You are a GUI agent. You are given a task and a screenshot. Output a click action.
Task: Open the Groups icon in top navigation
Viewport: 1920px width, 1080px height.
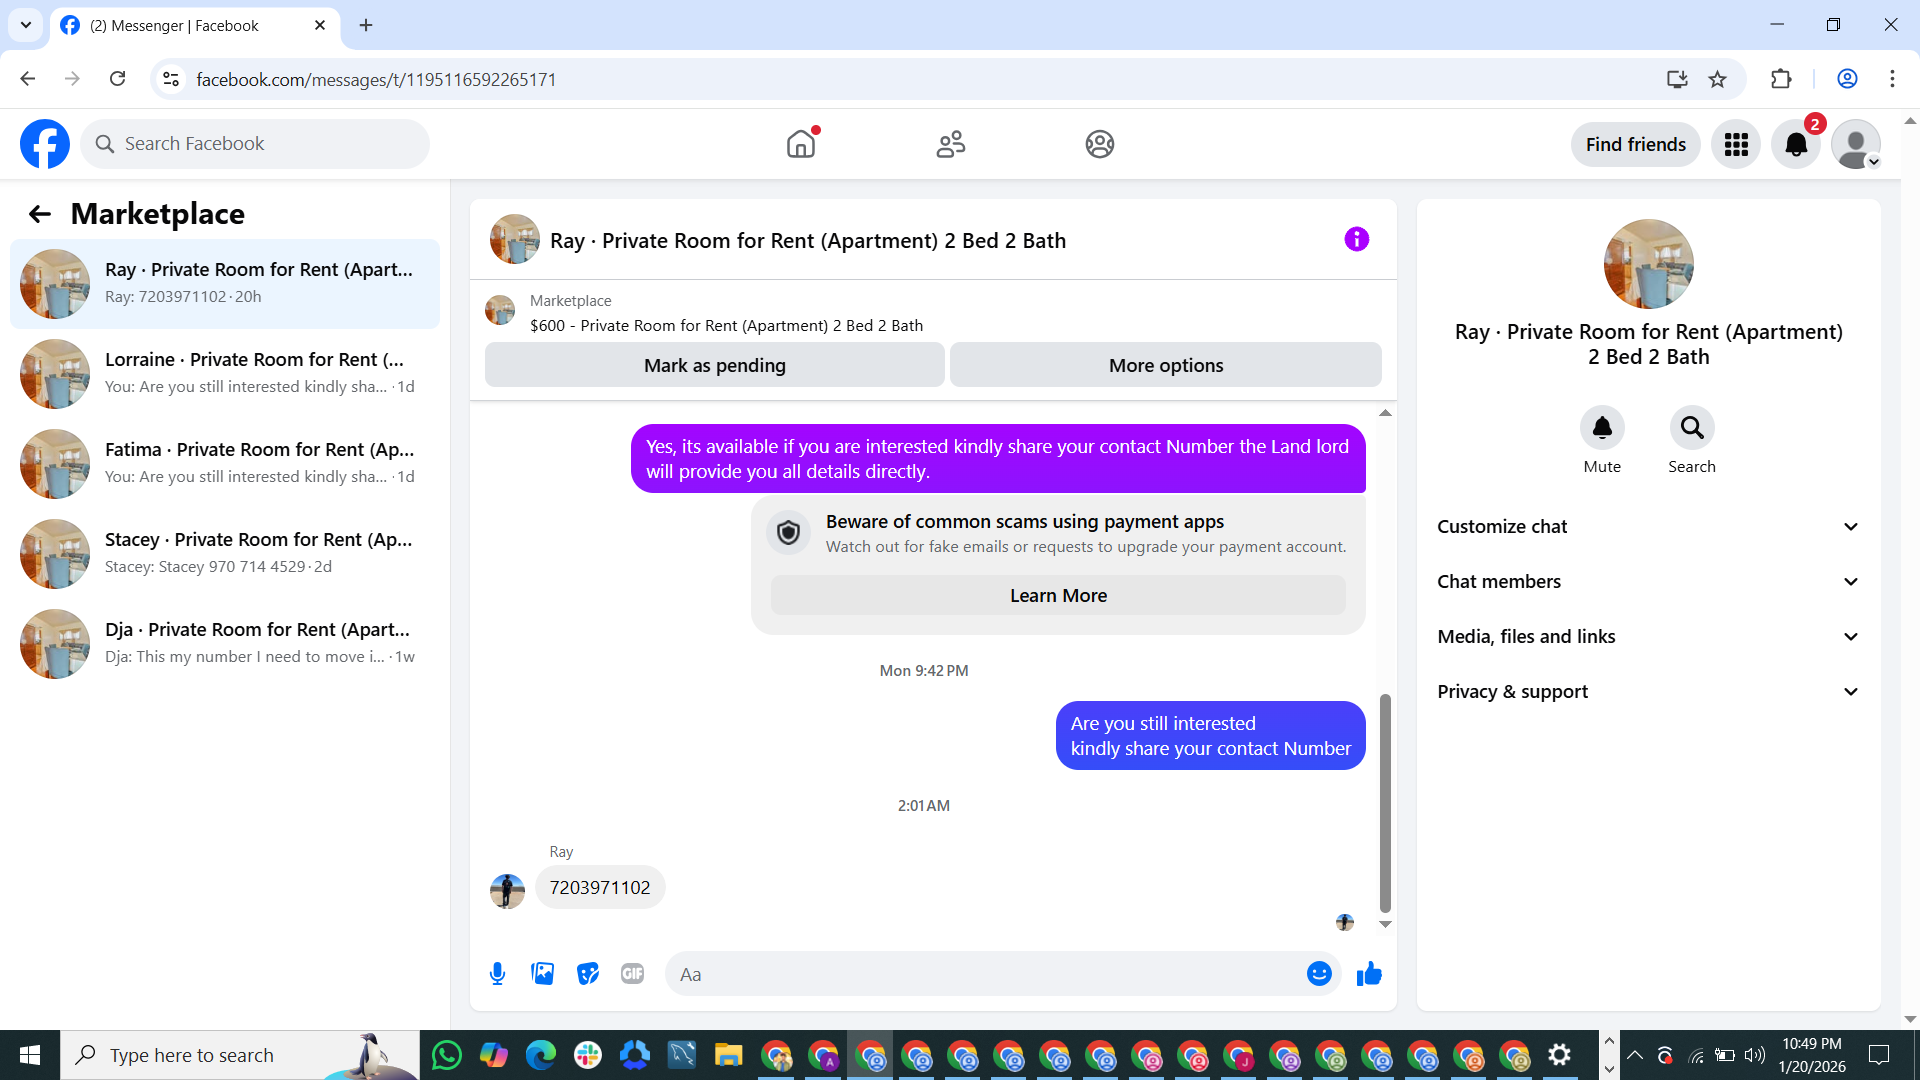(1099, 144)
